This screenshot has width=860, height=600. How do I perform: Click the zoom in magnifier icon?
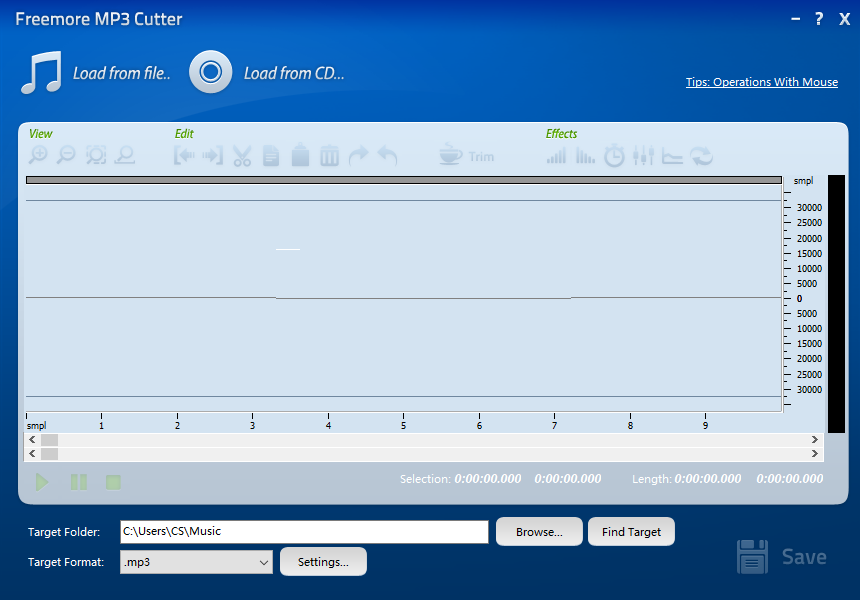point(38,155)
